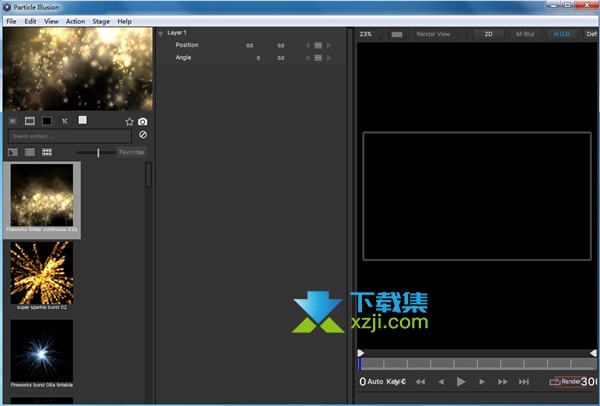This screenshot has height=406, width=600.
Task: Click the current frame number 0
Action: [x=362, y=382]
